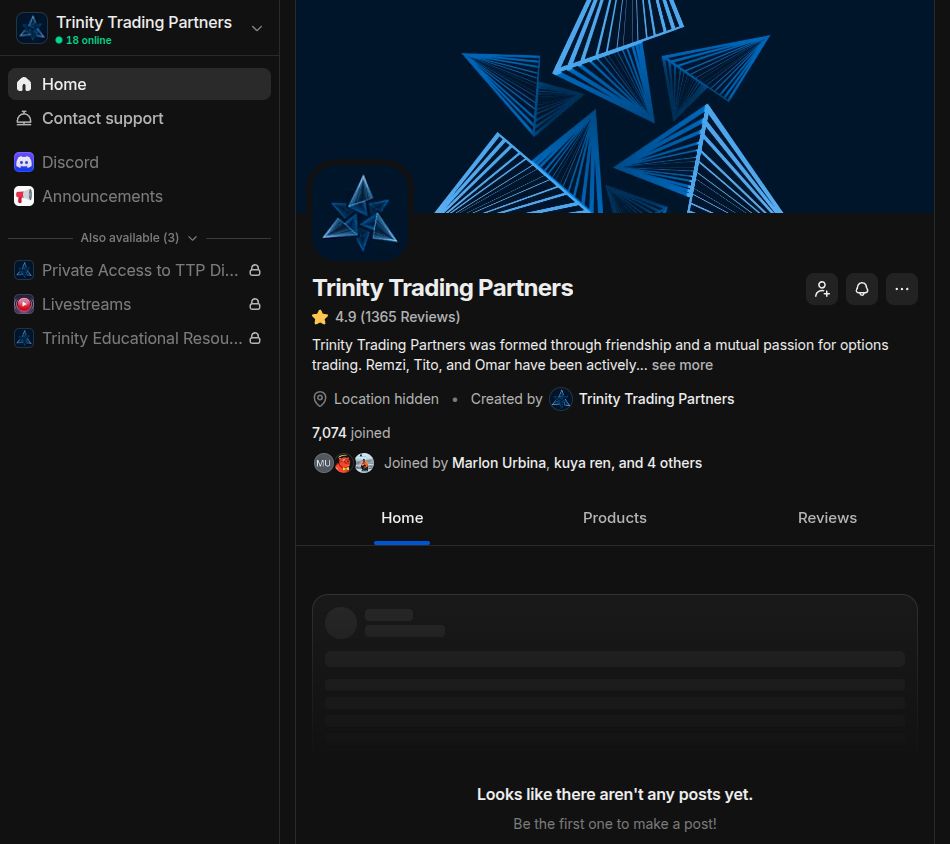Viewport: 950px width, 844px height.
Task: Click the creator's small avatar icon
Action: (561, 399)
